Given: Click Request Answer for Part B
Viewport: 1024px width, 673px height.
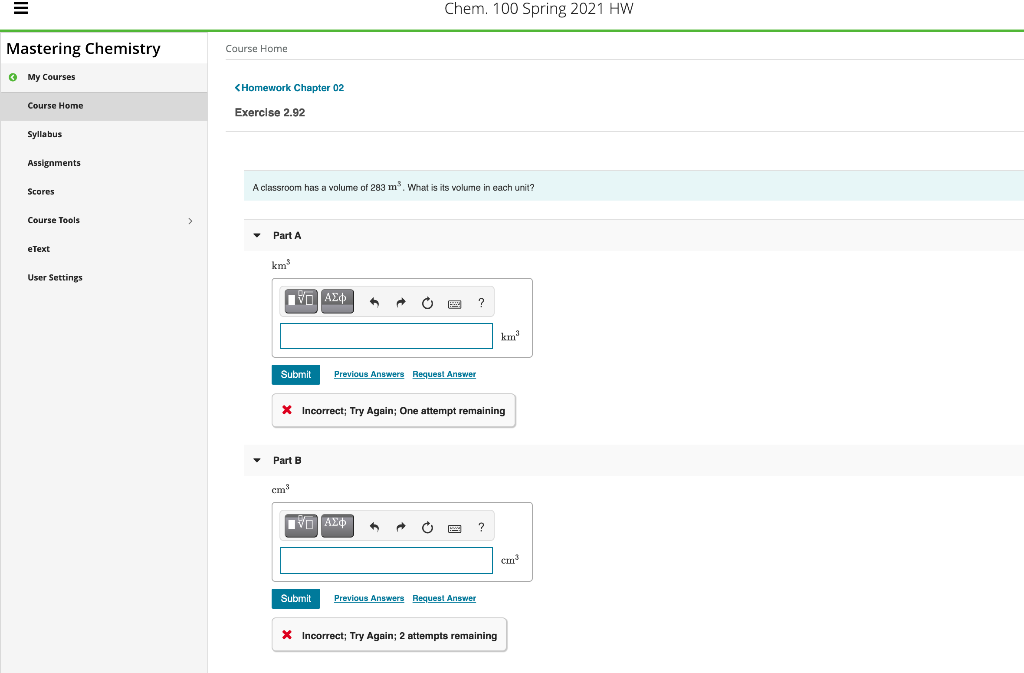Looking at the screenshot, I should [x=444, y=598].
